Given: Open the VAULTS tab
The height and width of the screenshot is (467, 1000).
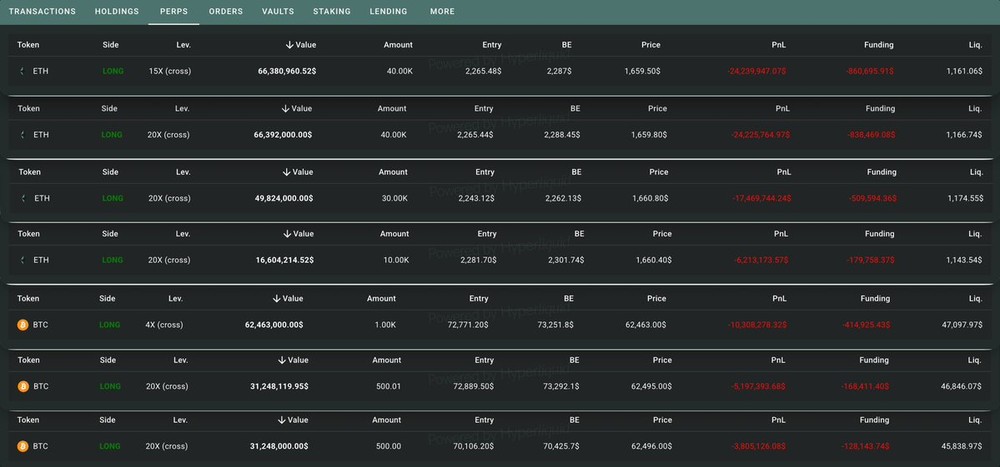Looking at the screenshot, I should coord(278,11).
